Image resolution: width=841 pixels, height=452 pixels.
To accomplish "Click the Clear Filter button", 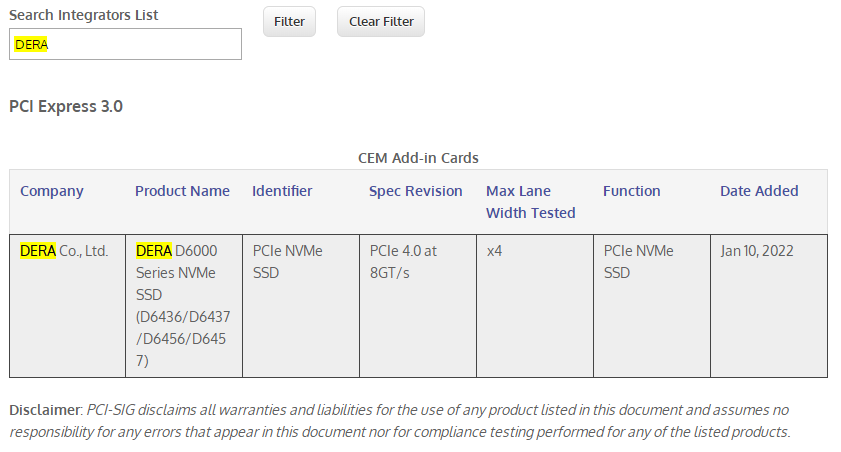I will click(x=381, y=22).
